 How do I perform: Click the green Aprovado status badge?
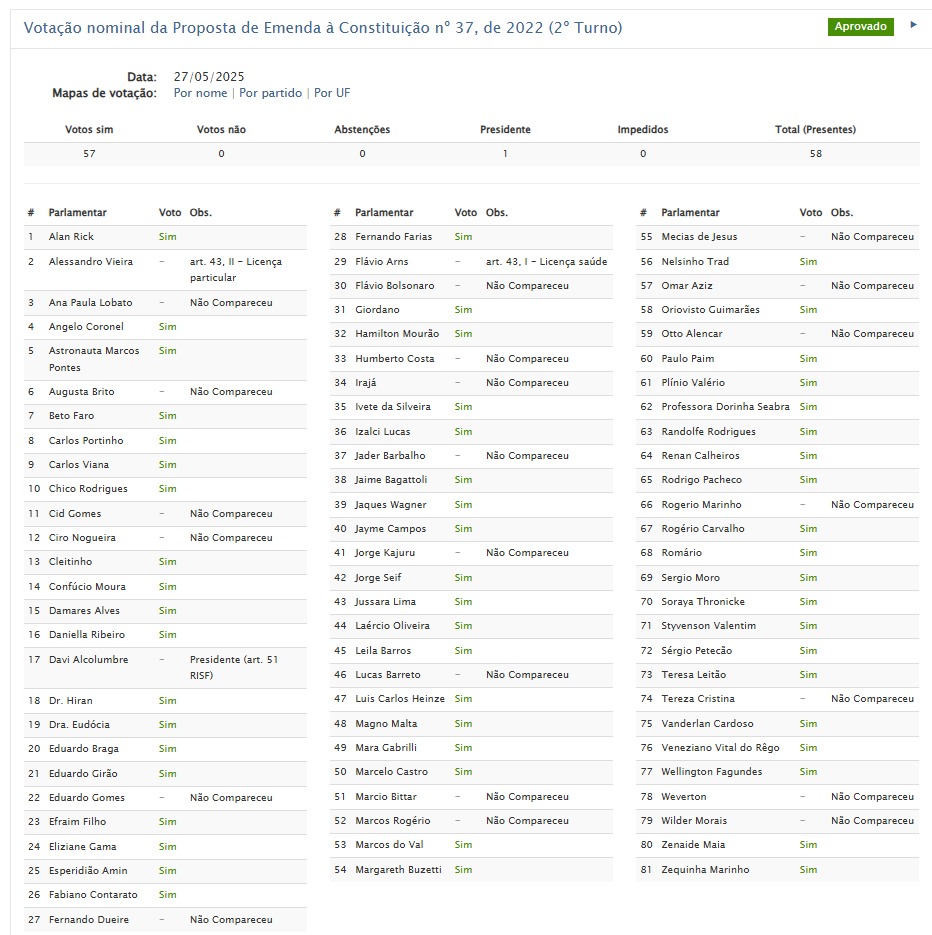point(860,27)
